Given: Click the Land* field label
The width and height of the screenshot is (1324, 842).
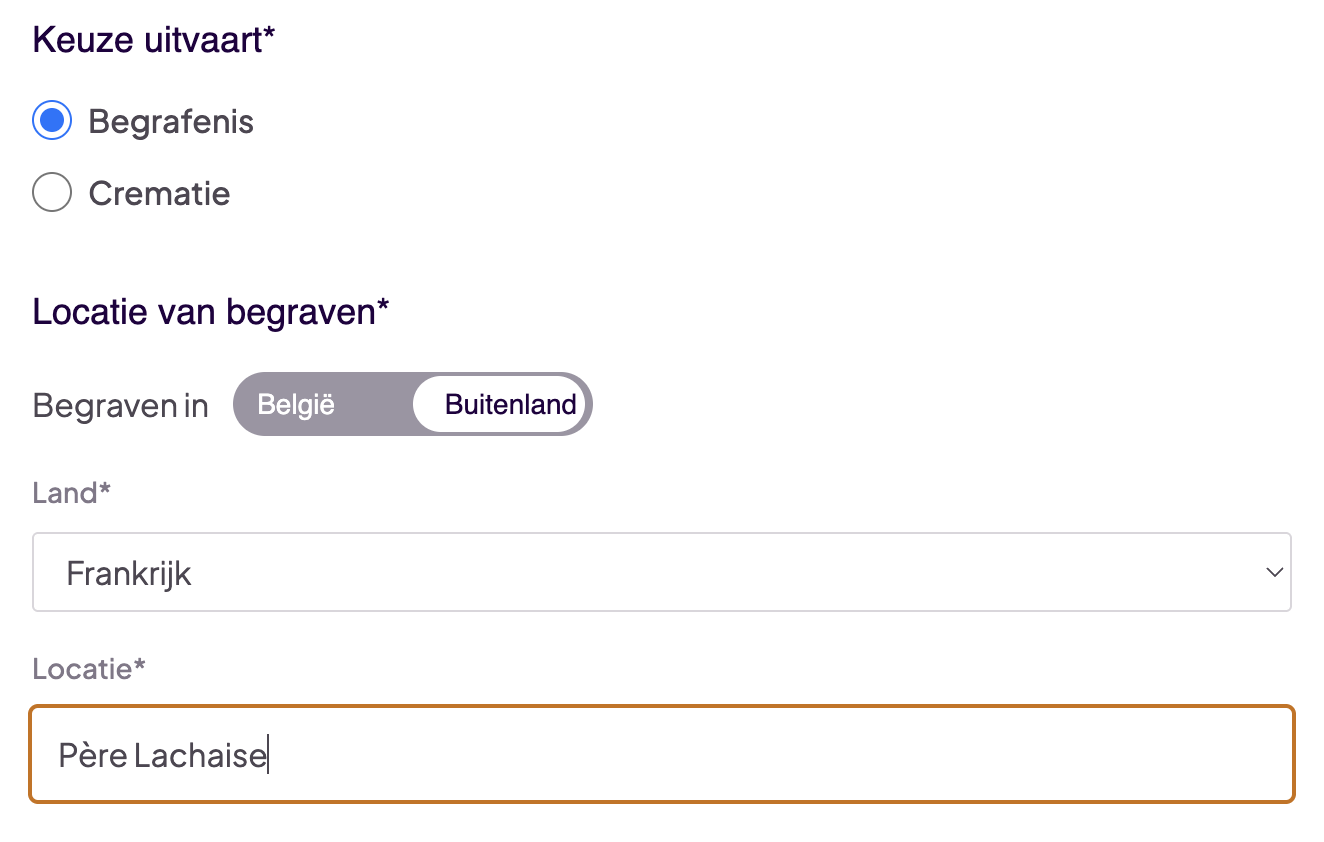Looking at the screenshot, I should 71,492.
